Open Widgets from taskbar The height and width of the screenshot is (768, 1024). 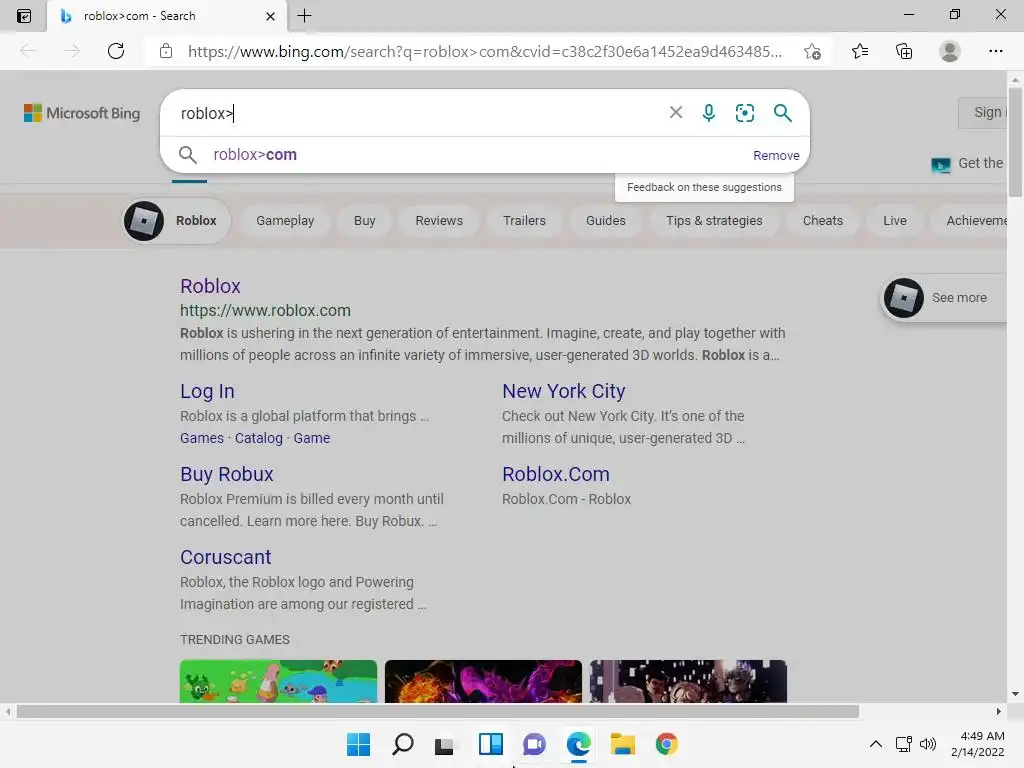point(490,744)
